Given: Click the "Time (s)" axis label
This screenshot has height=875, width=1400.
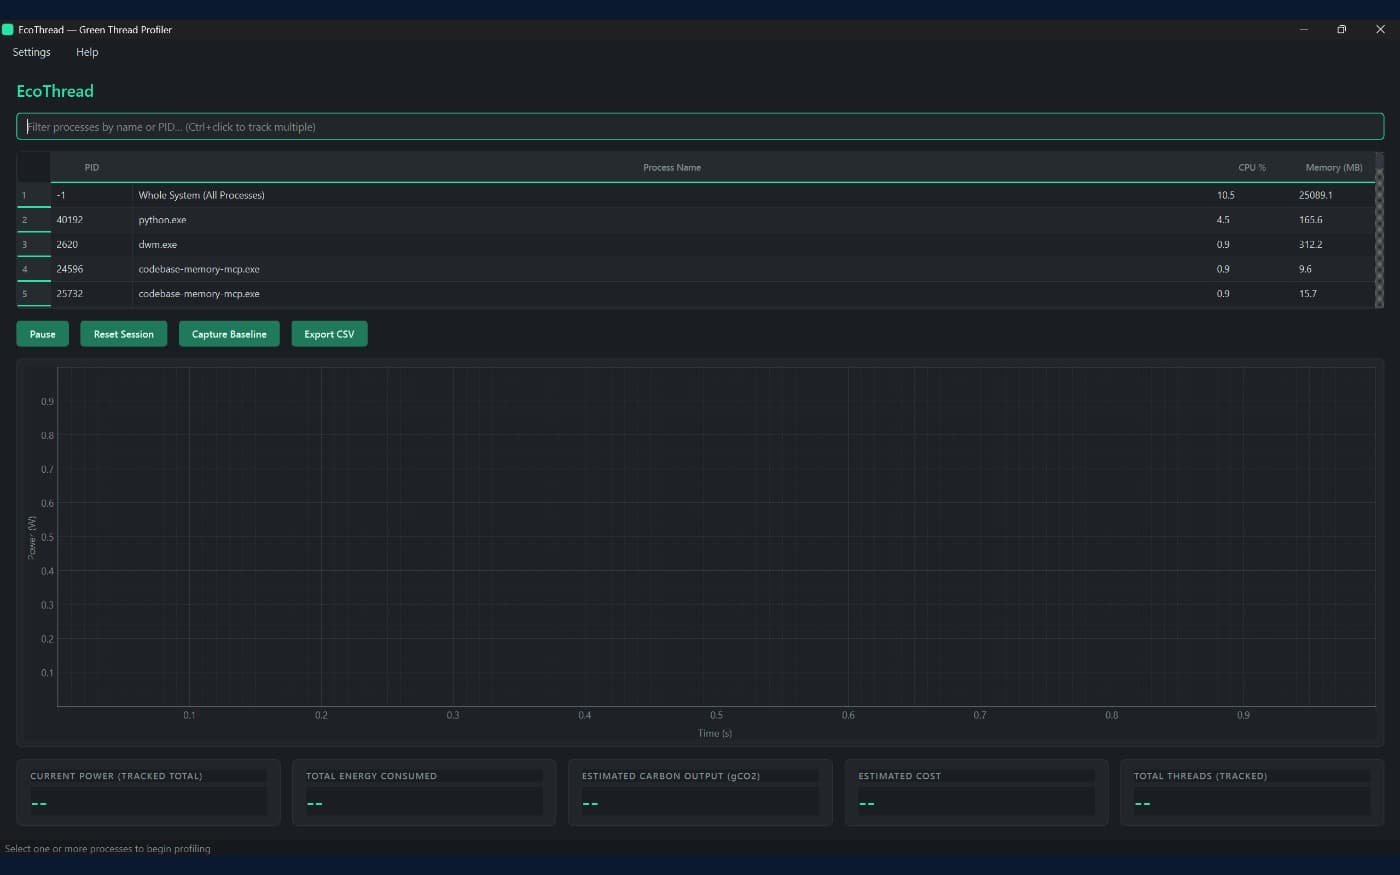Looking at the screenshot, I should 715,733.
